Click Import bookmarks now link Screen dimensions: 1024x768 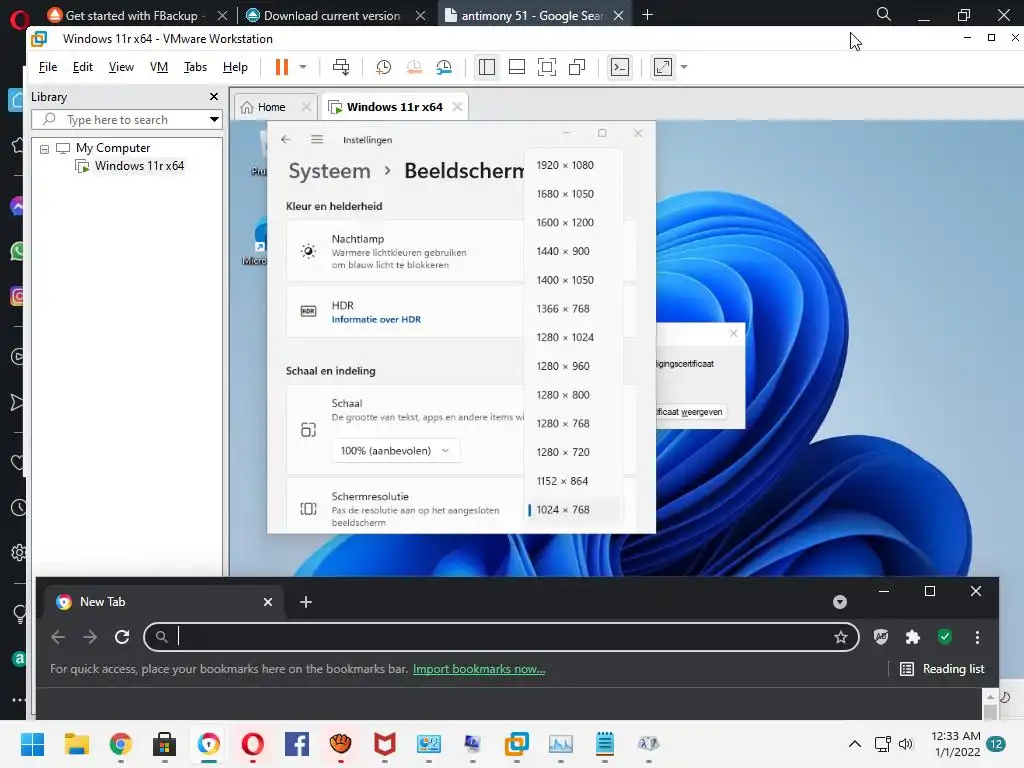479,669
